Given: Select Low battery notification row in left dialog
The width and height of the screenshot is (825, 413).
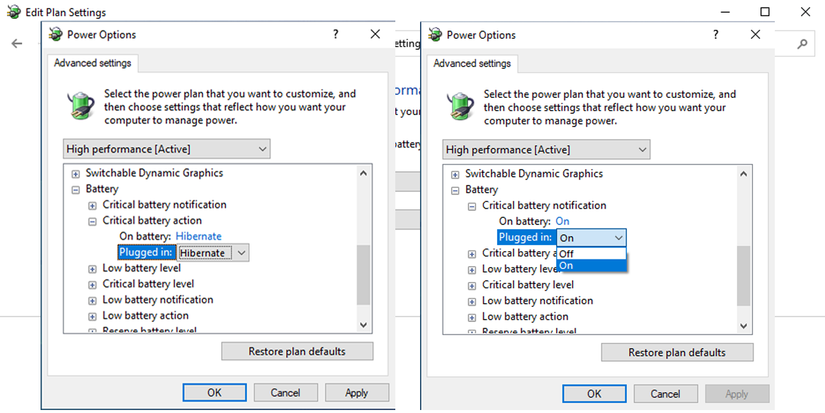Looking at the screenshot, I should [157, 300].
